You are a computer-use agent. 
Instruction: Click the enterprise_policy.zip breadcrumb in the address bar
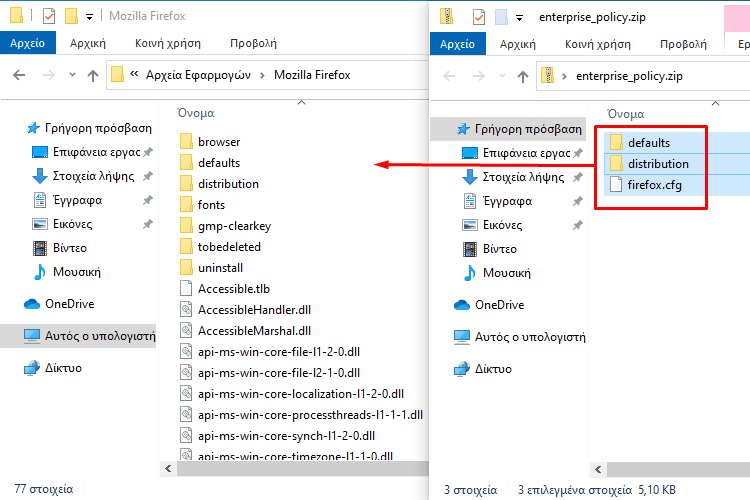(x=629, y=76)
